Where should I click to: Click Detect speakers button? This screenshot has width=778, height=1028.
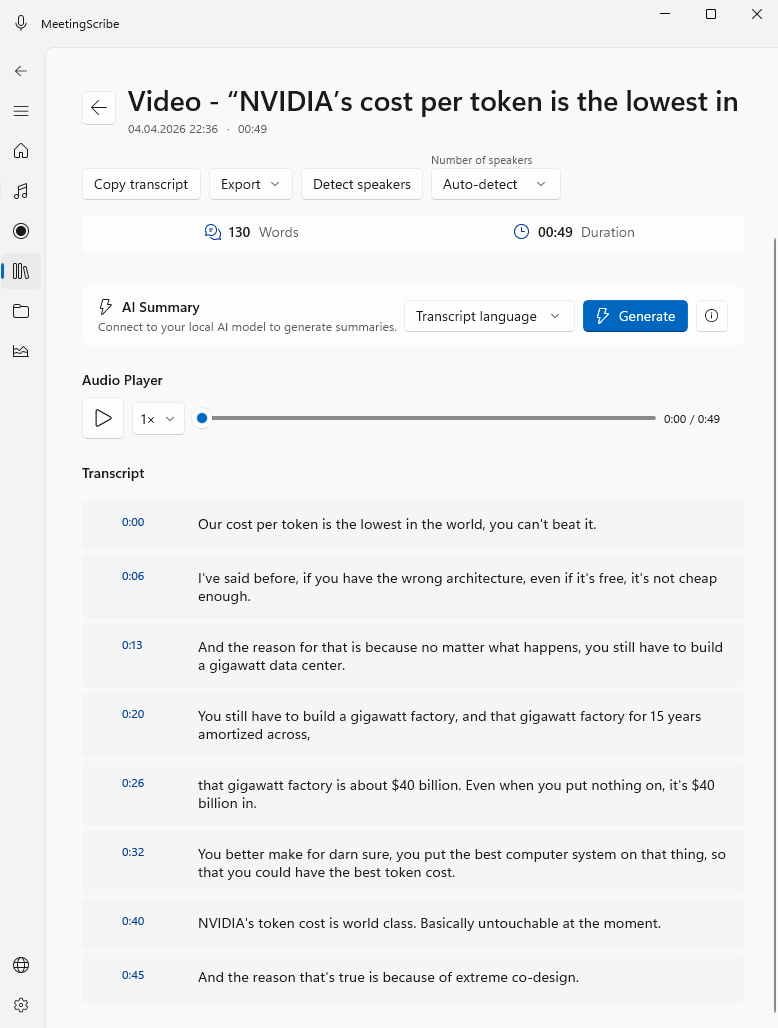coord(362,184)
